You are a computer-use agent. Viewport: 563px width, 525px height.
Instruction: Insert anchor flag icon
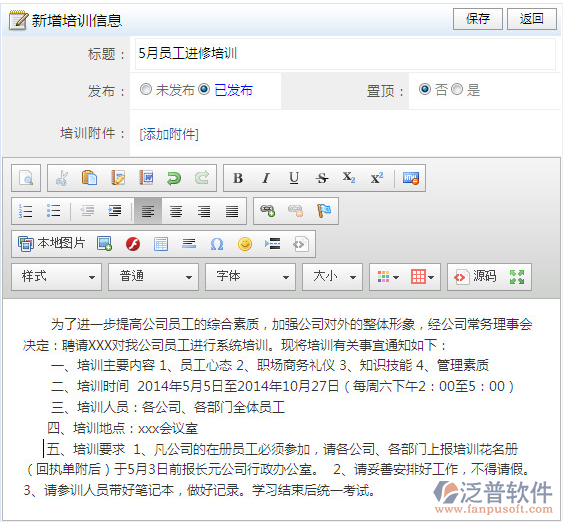coord(324,211)
